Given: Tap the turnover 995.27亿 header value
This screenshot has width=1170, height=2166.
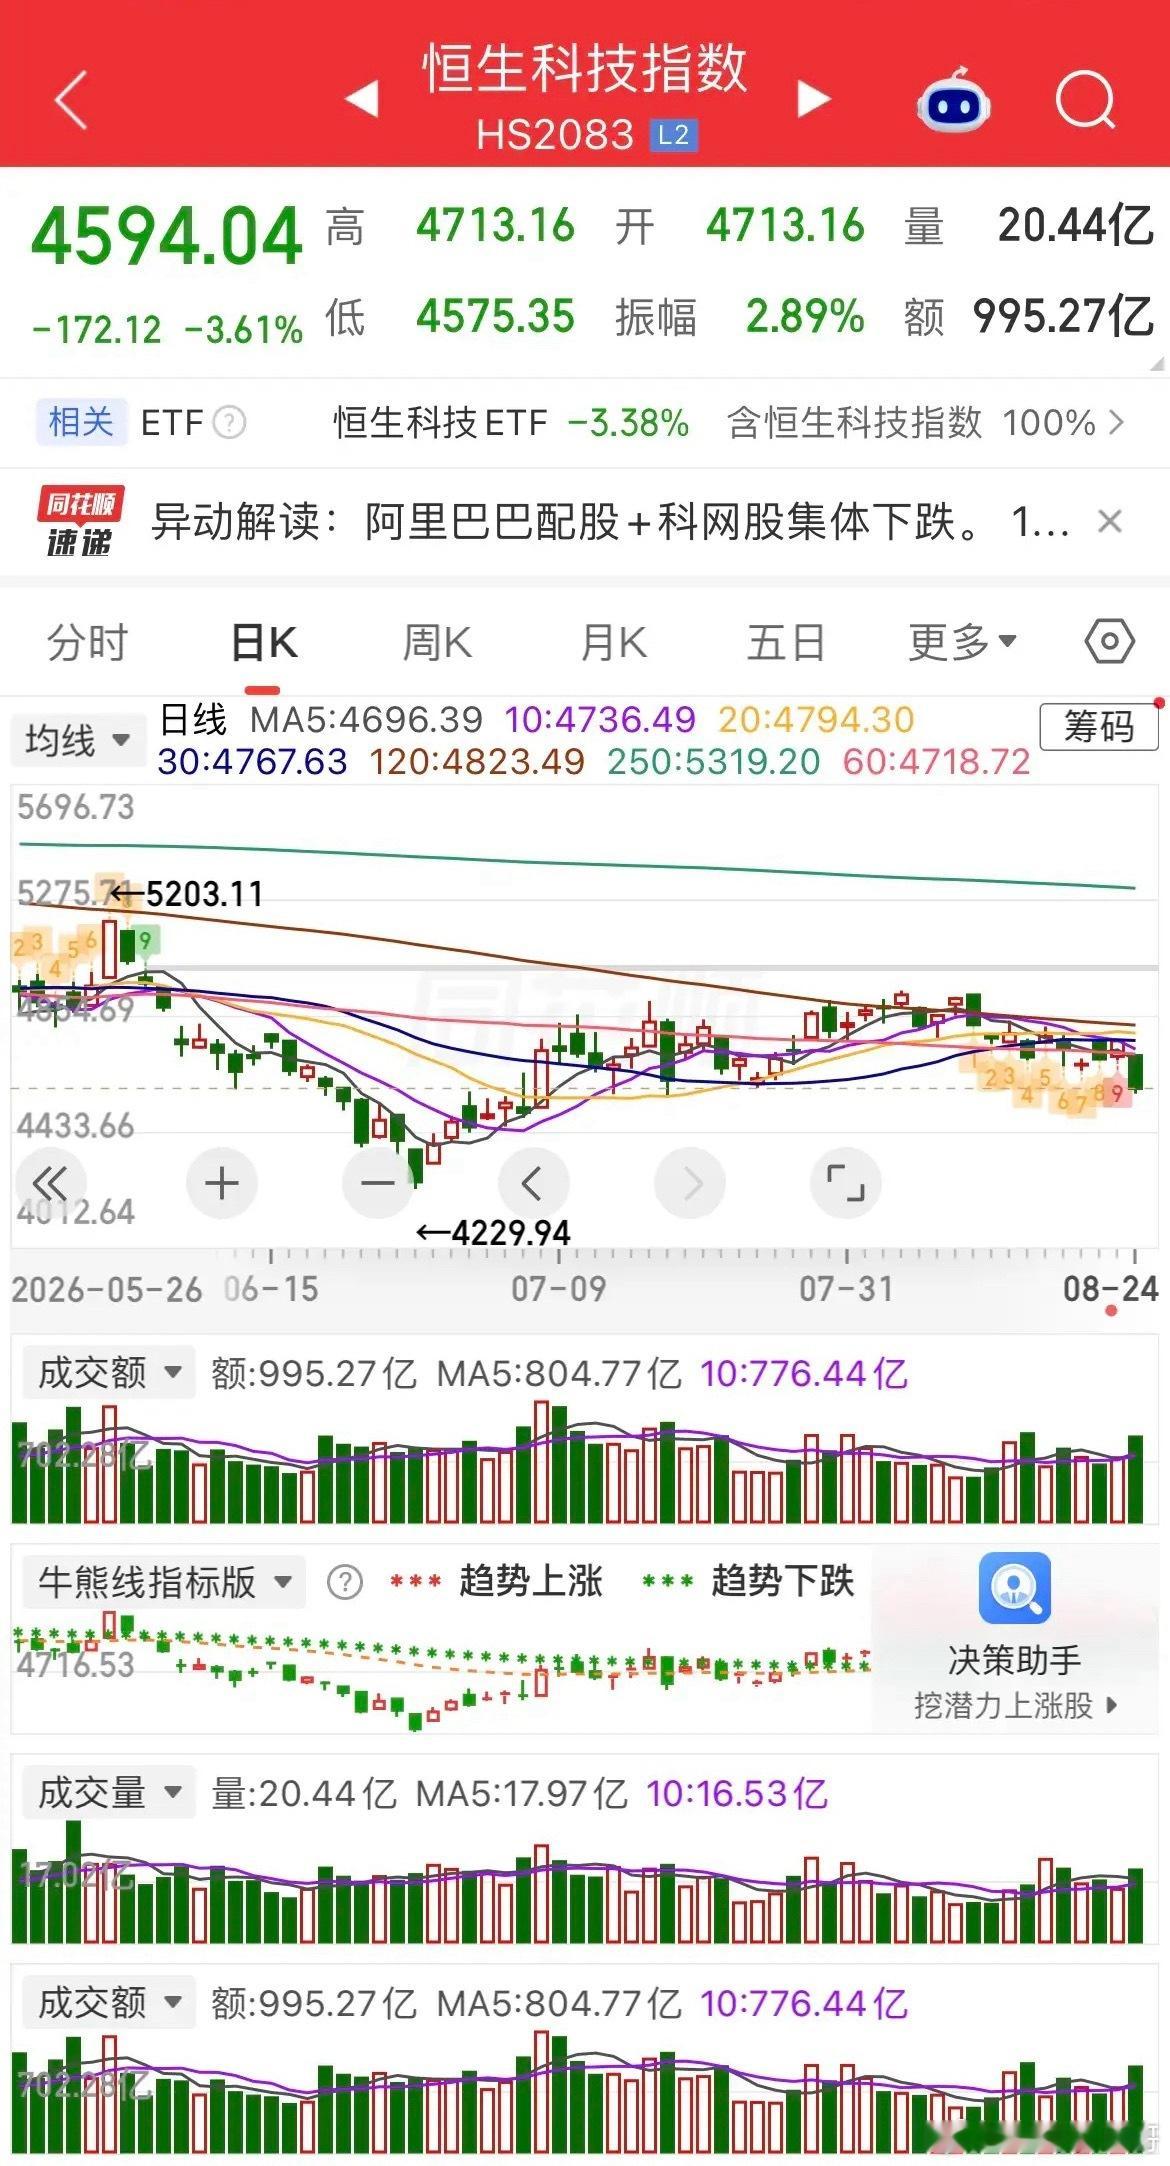Looking at the screenshot, I should coord(1064,317).
